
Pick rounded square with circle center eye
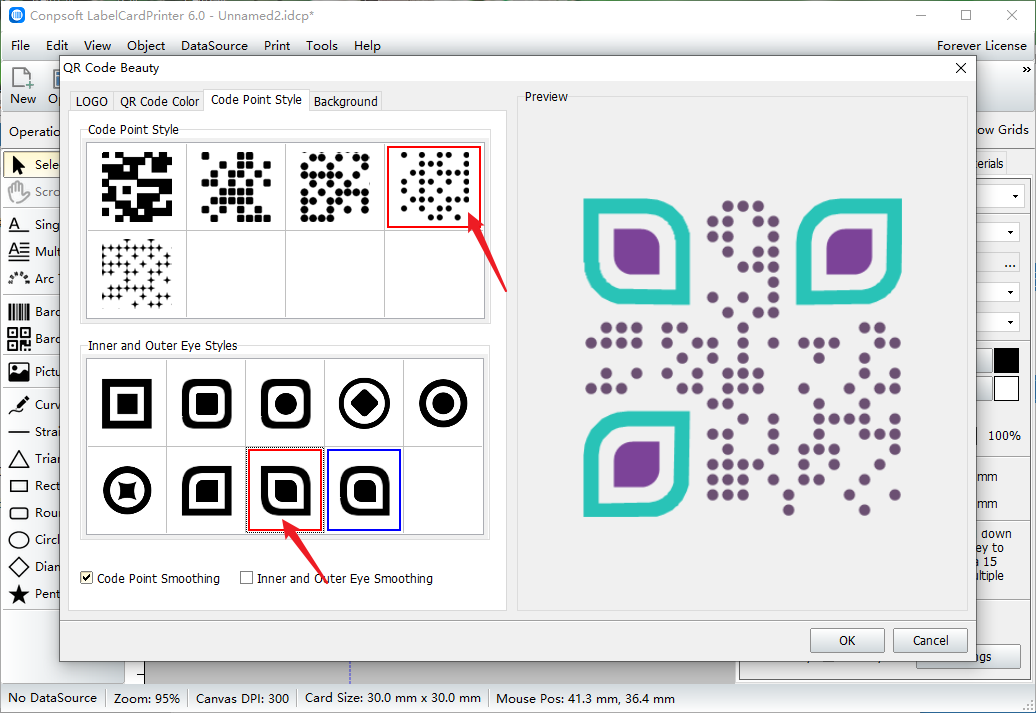[285, 403]
